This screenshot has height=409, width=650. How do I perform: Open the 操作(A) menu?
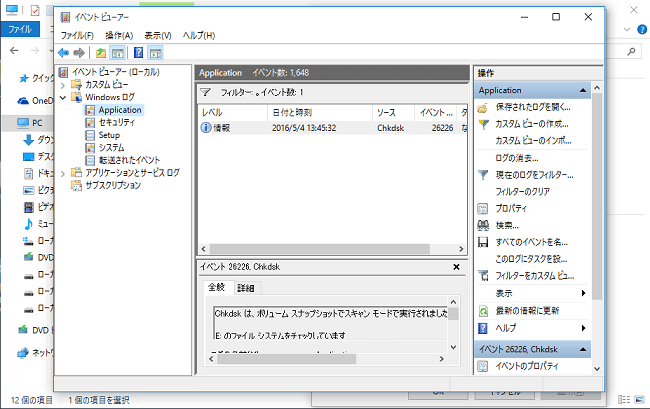(x=119, y=36)
